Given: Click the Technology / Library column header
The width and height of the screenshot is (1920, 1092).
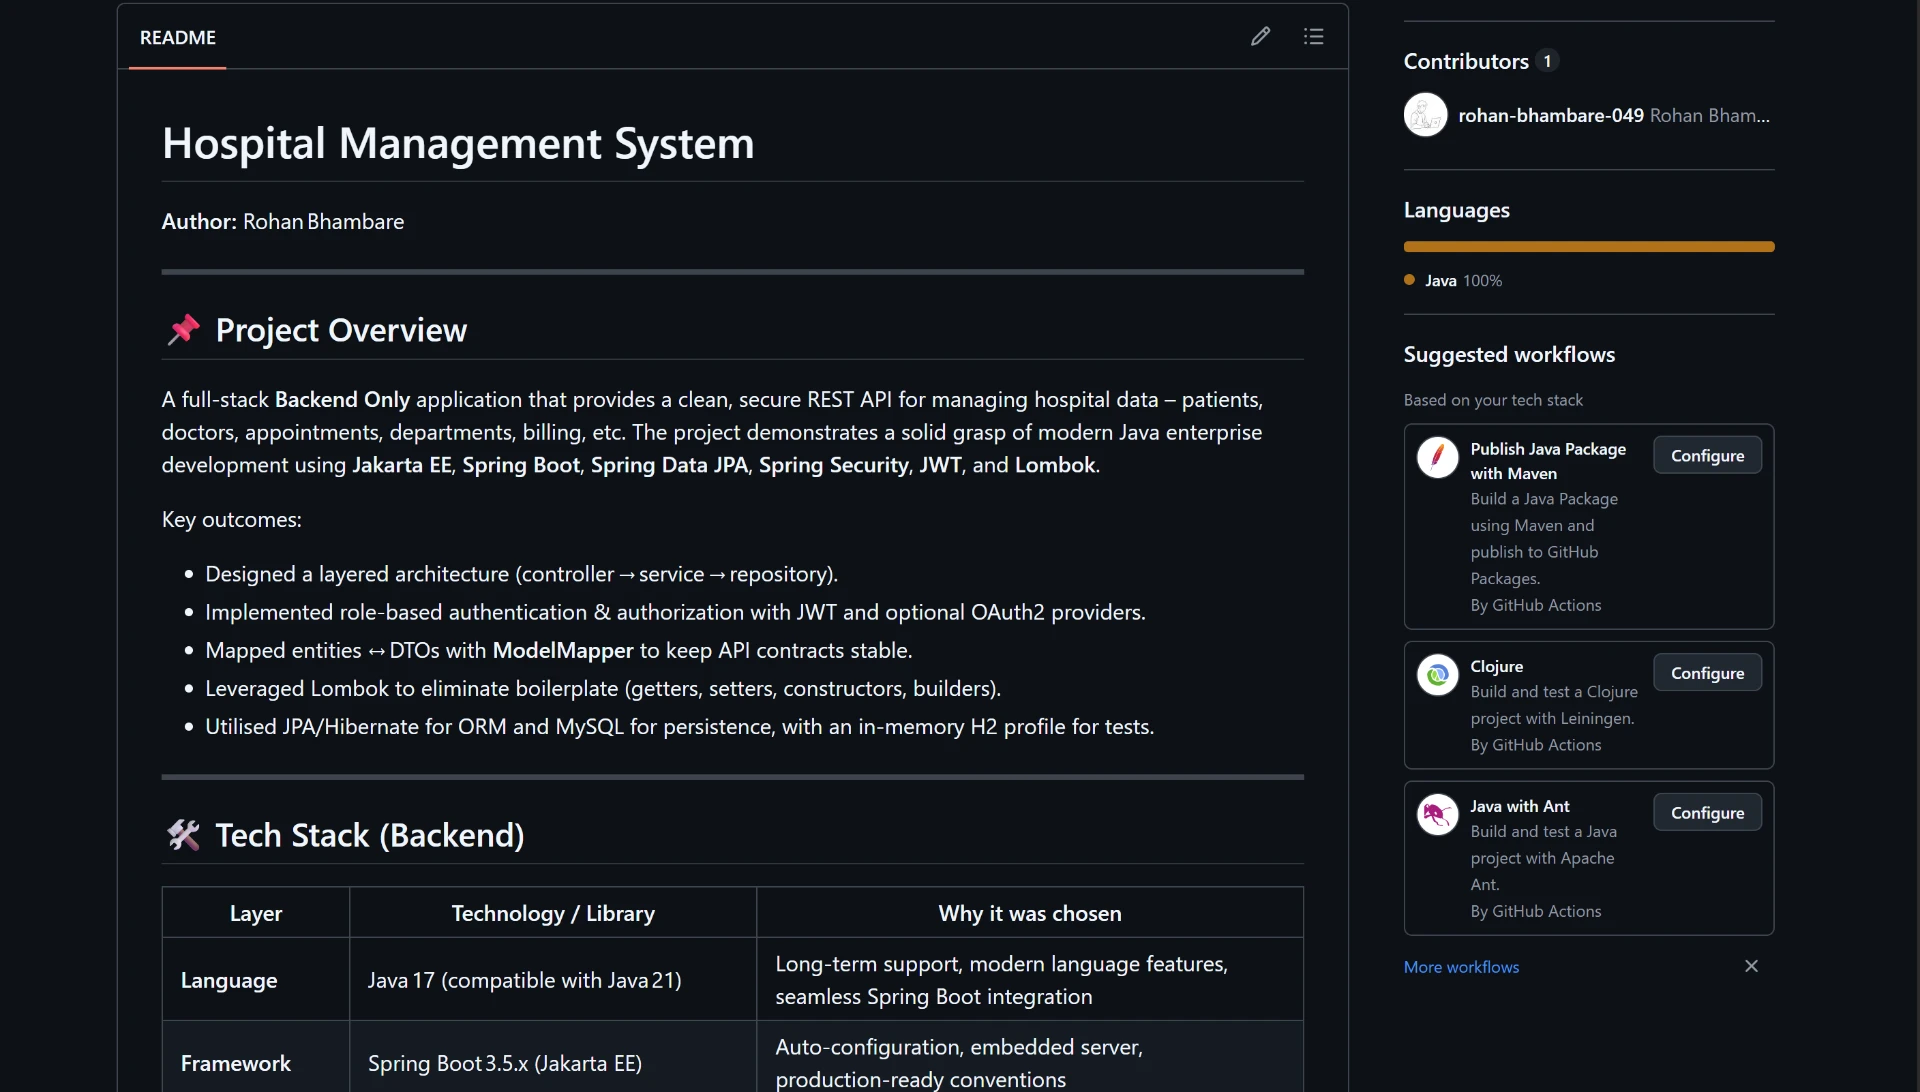Looking at the screenshot, I should tap(553, 913).
